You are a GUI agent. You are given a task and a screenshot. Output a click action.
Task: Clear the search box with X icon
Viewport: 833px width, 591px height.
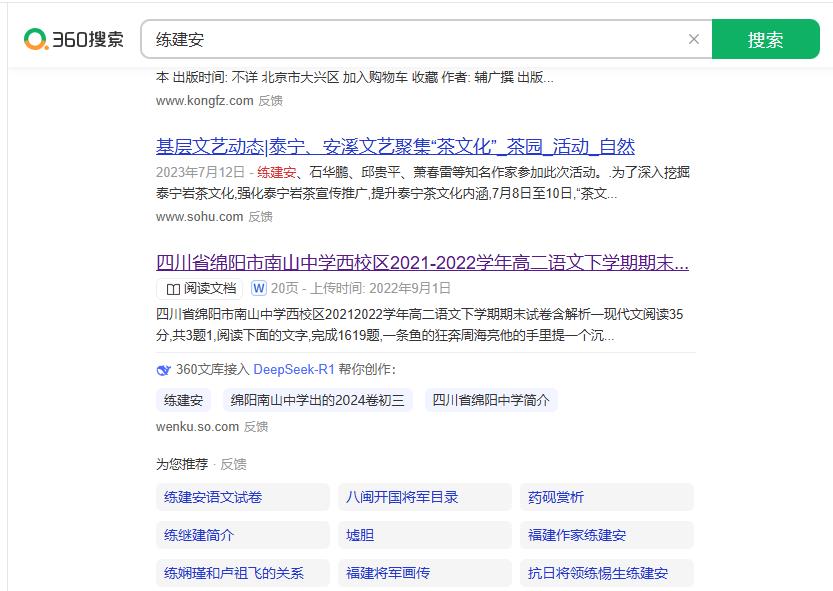693,39
